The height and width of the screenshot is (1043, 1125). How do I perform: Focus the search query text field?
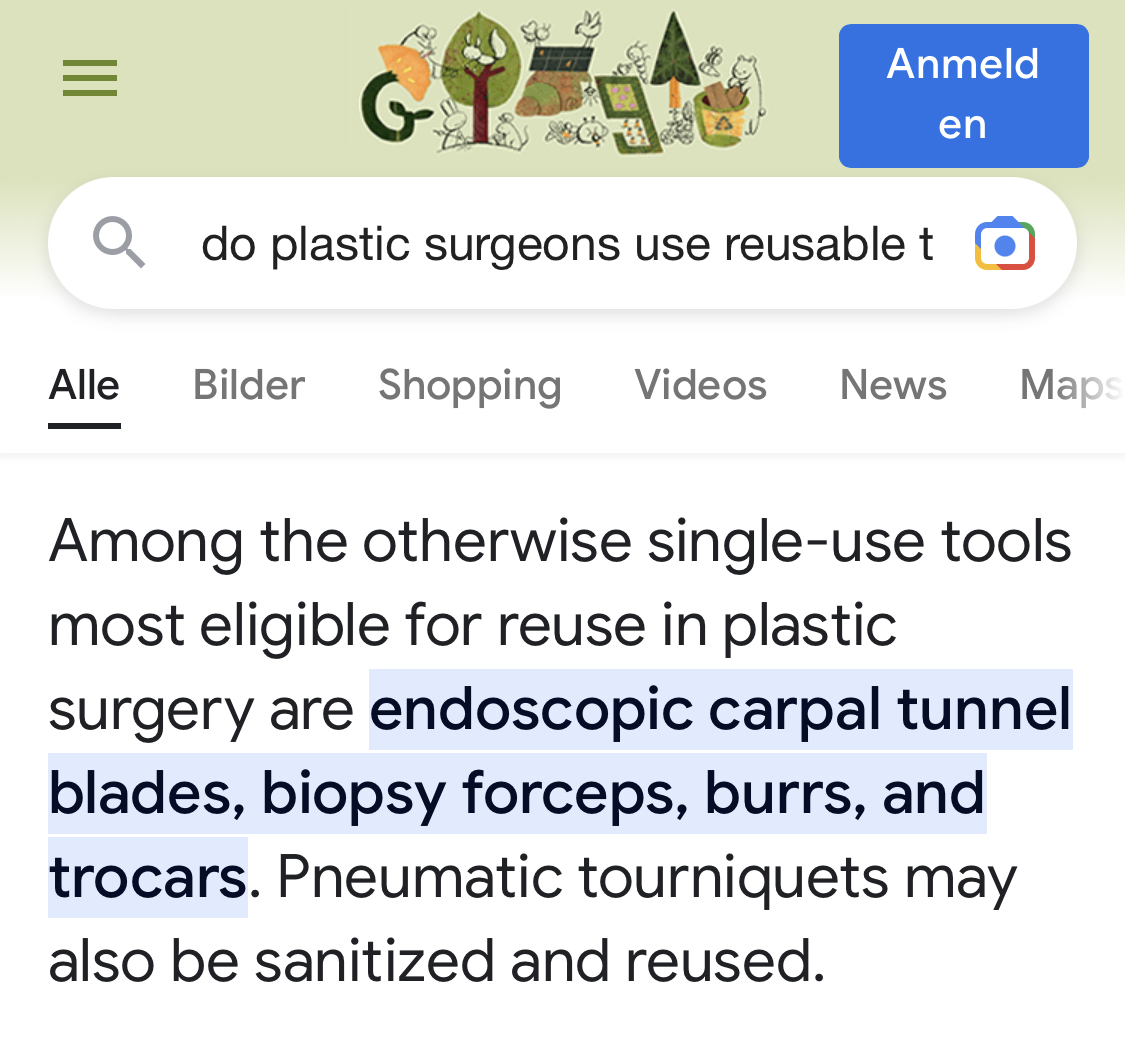pyautogui.click(x=567, y=244)
